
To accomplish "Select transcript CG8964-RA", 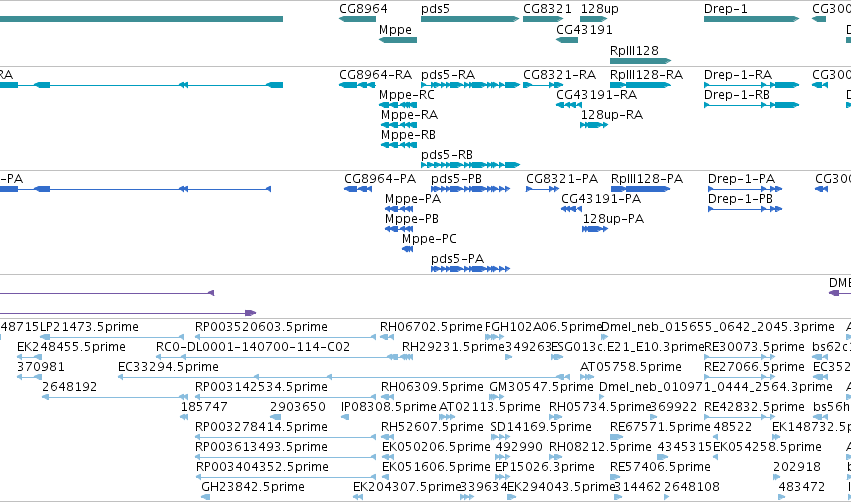I will (376, 74).
